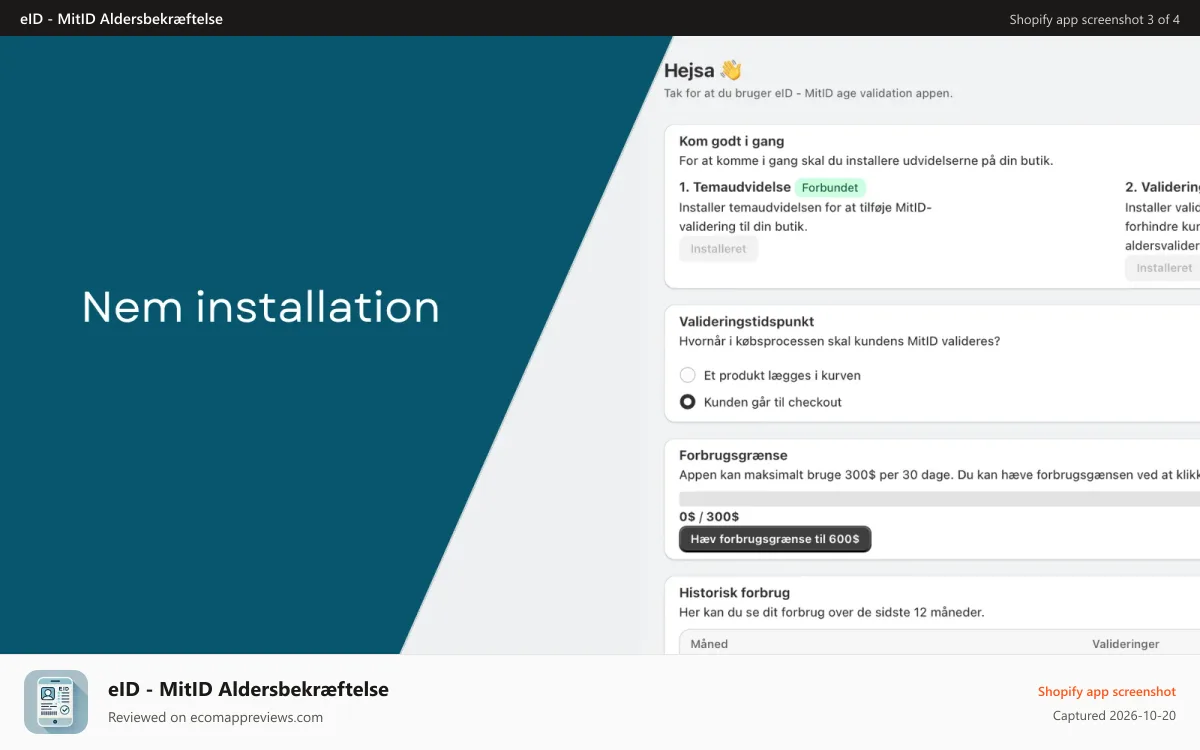Click the 'Historisk forbrug' section heading
The width and height of the screenshot is (1200, 750).
(734, 593)
